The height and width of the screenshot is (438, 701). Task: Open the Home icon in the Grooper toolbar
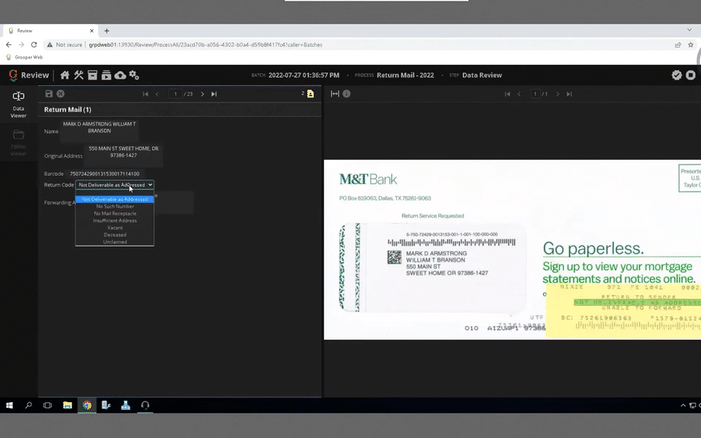pos(65,75)
